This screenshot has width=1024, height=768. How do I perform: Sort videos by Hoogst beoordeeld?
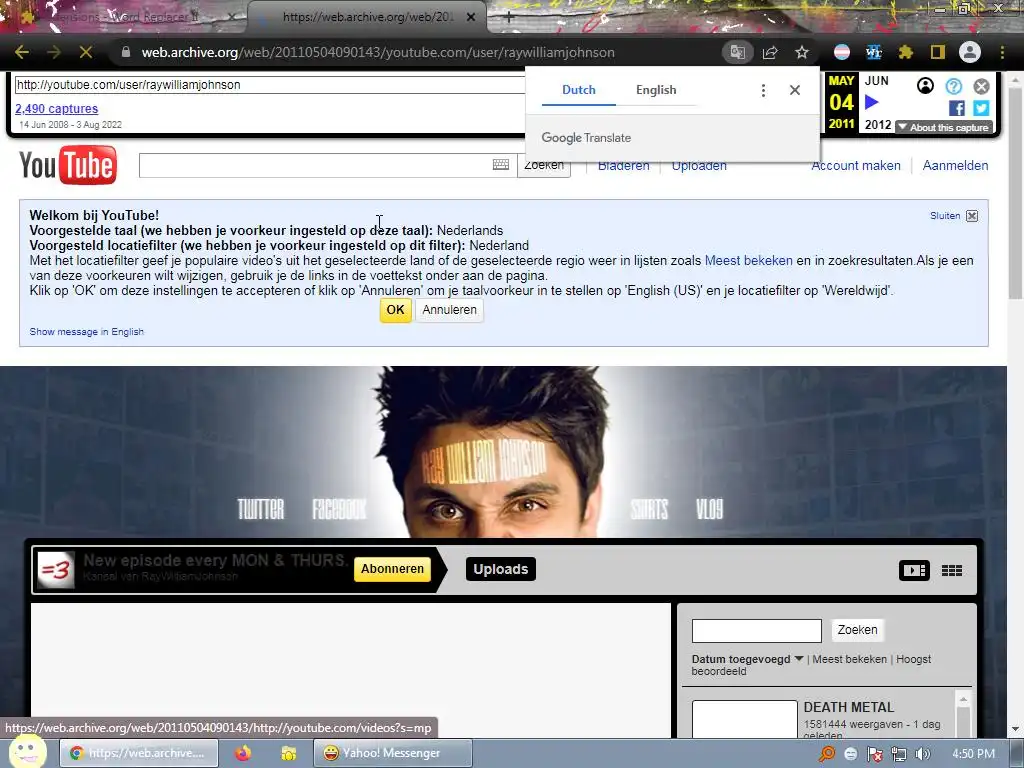[x=811, y=665]
